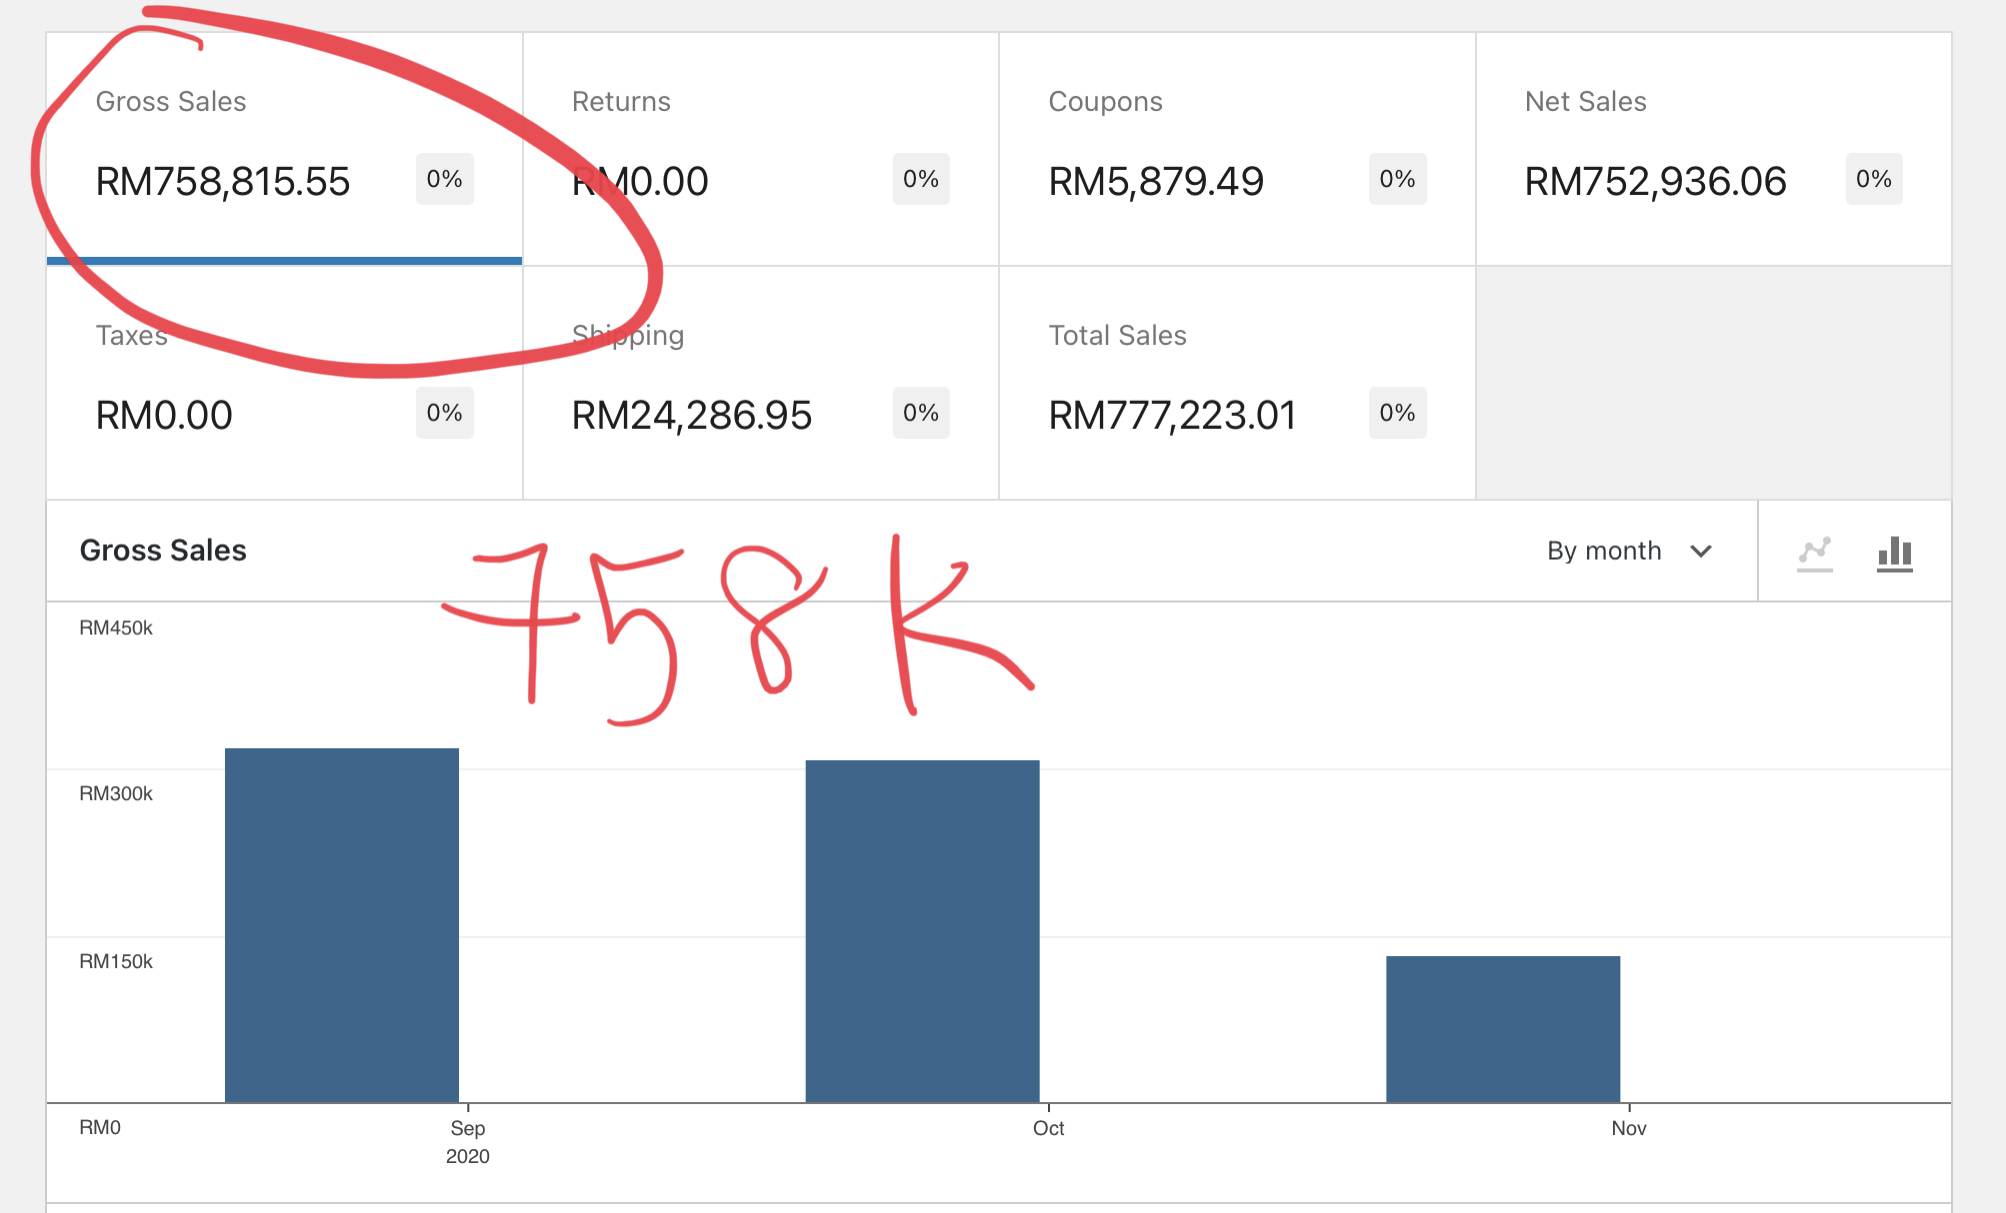Click the September gross sales bar
The height and width of the screenshot is (1213, 2006).
[x=342, y=925]
